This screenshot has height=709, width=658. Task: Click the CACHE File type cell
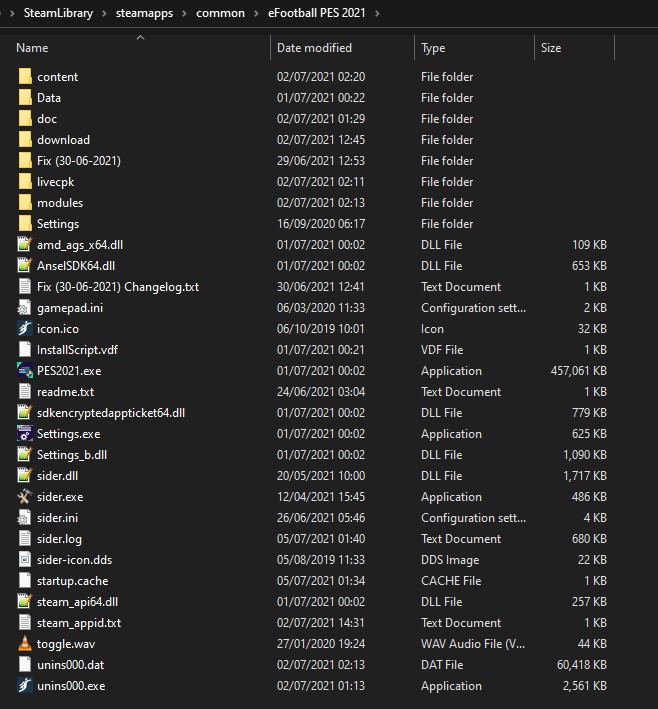pos(451,581)
